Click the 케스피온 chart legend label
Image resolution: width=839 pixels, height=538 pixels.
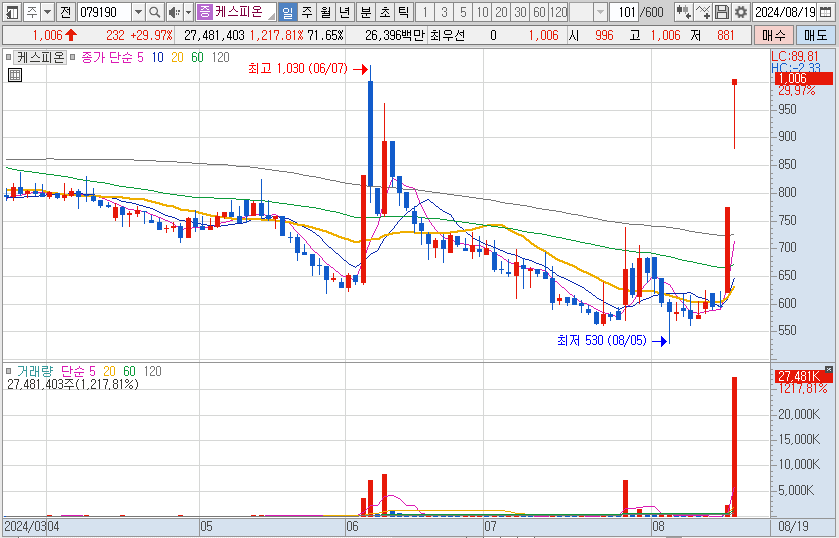coord(41,57)
